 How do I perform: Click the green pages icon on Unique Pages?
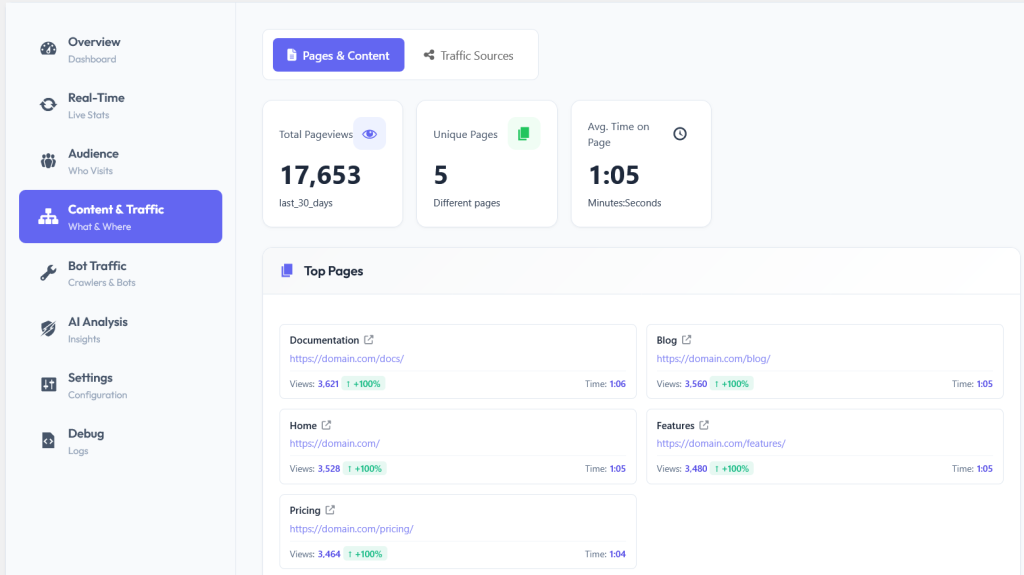click(524, 134)
